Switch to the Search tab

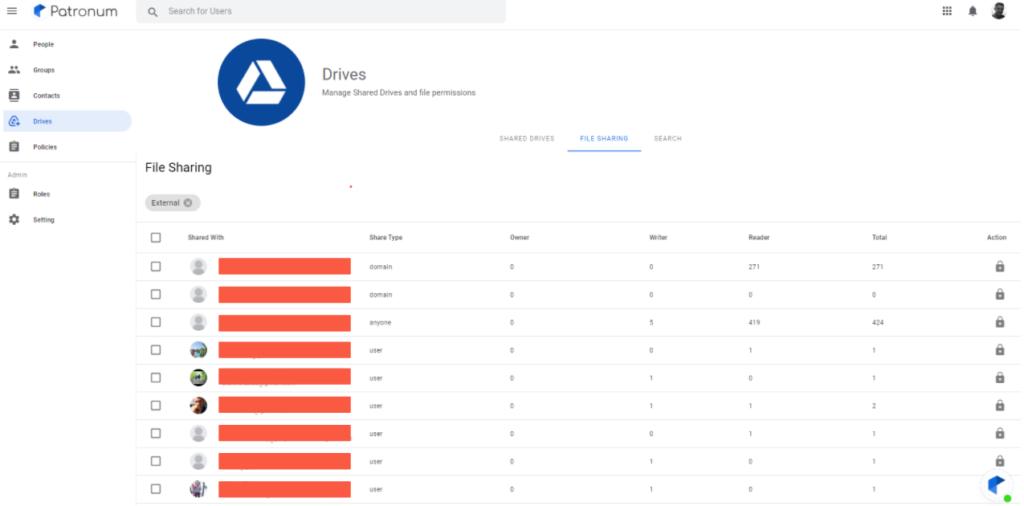(x=667, y=139)
